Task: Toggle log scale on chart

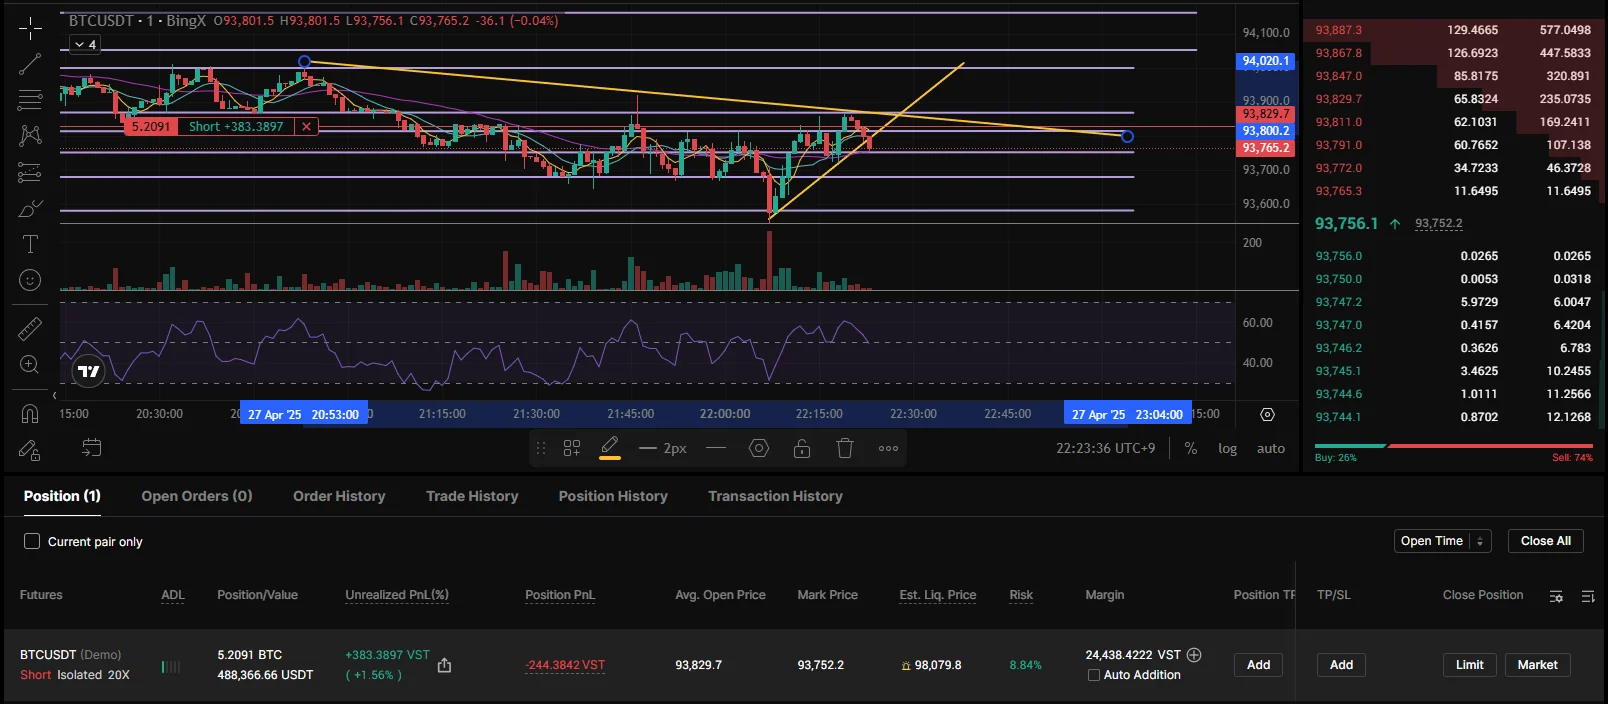Action: (1227, 448)
